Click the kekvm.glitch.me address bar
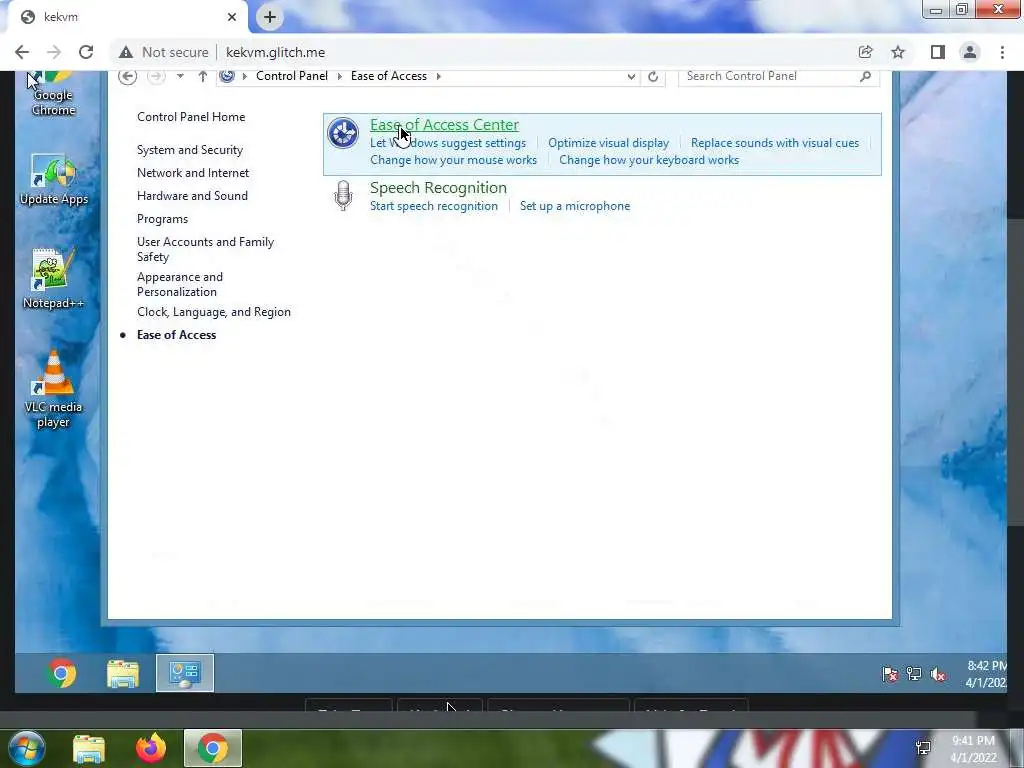 tap(275, 52)
